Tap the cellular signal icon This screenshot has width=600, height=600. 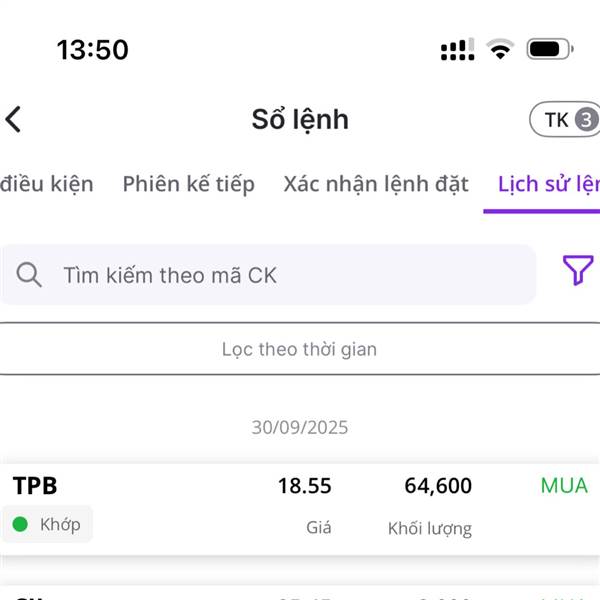coord(458,49)
